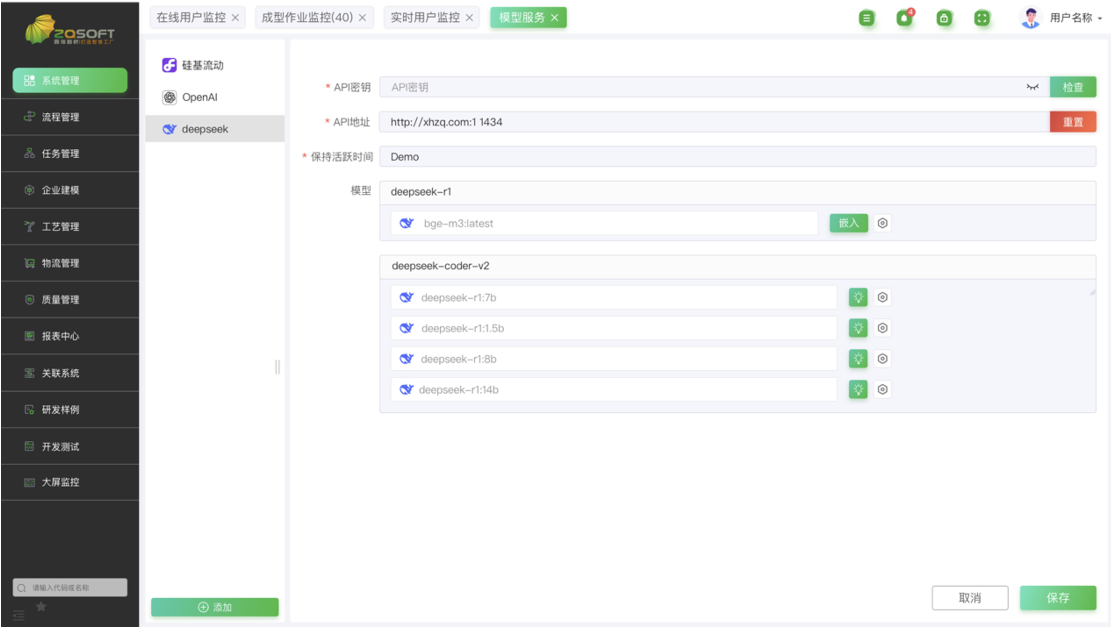Open settings gear for deepseek-r1:1.5b
Screen dimensions: 1111x629
[x=882, y=328]
